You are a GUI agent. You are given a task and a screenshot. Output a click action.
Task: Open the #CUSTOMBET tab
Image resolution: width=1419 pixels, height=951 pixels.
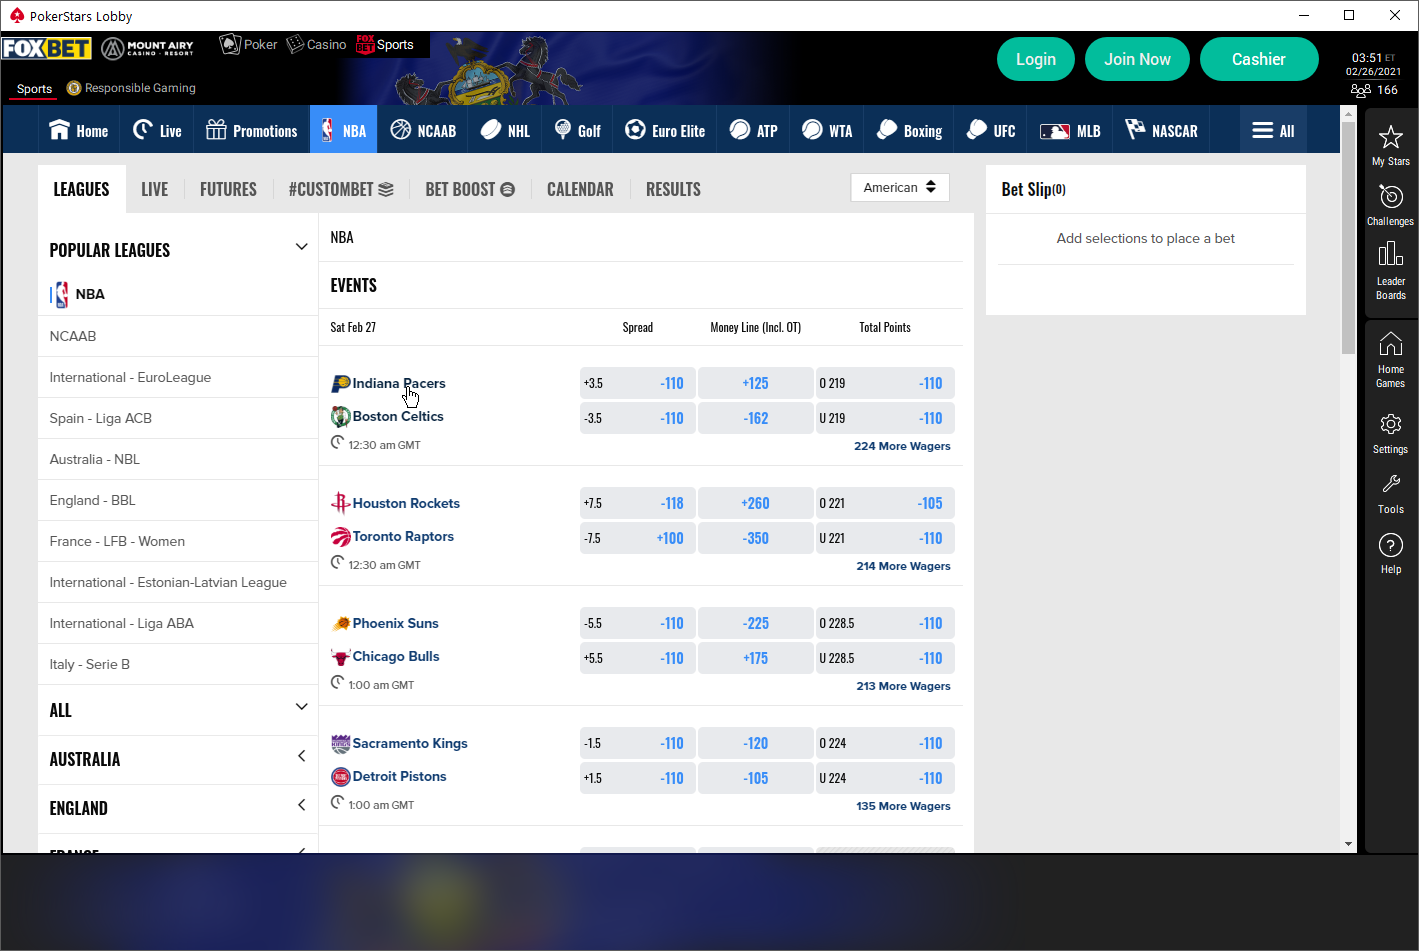coord(340,189)
